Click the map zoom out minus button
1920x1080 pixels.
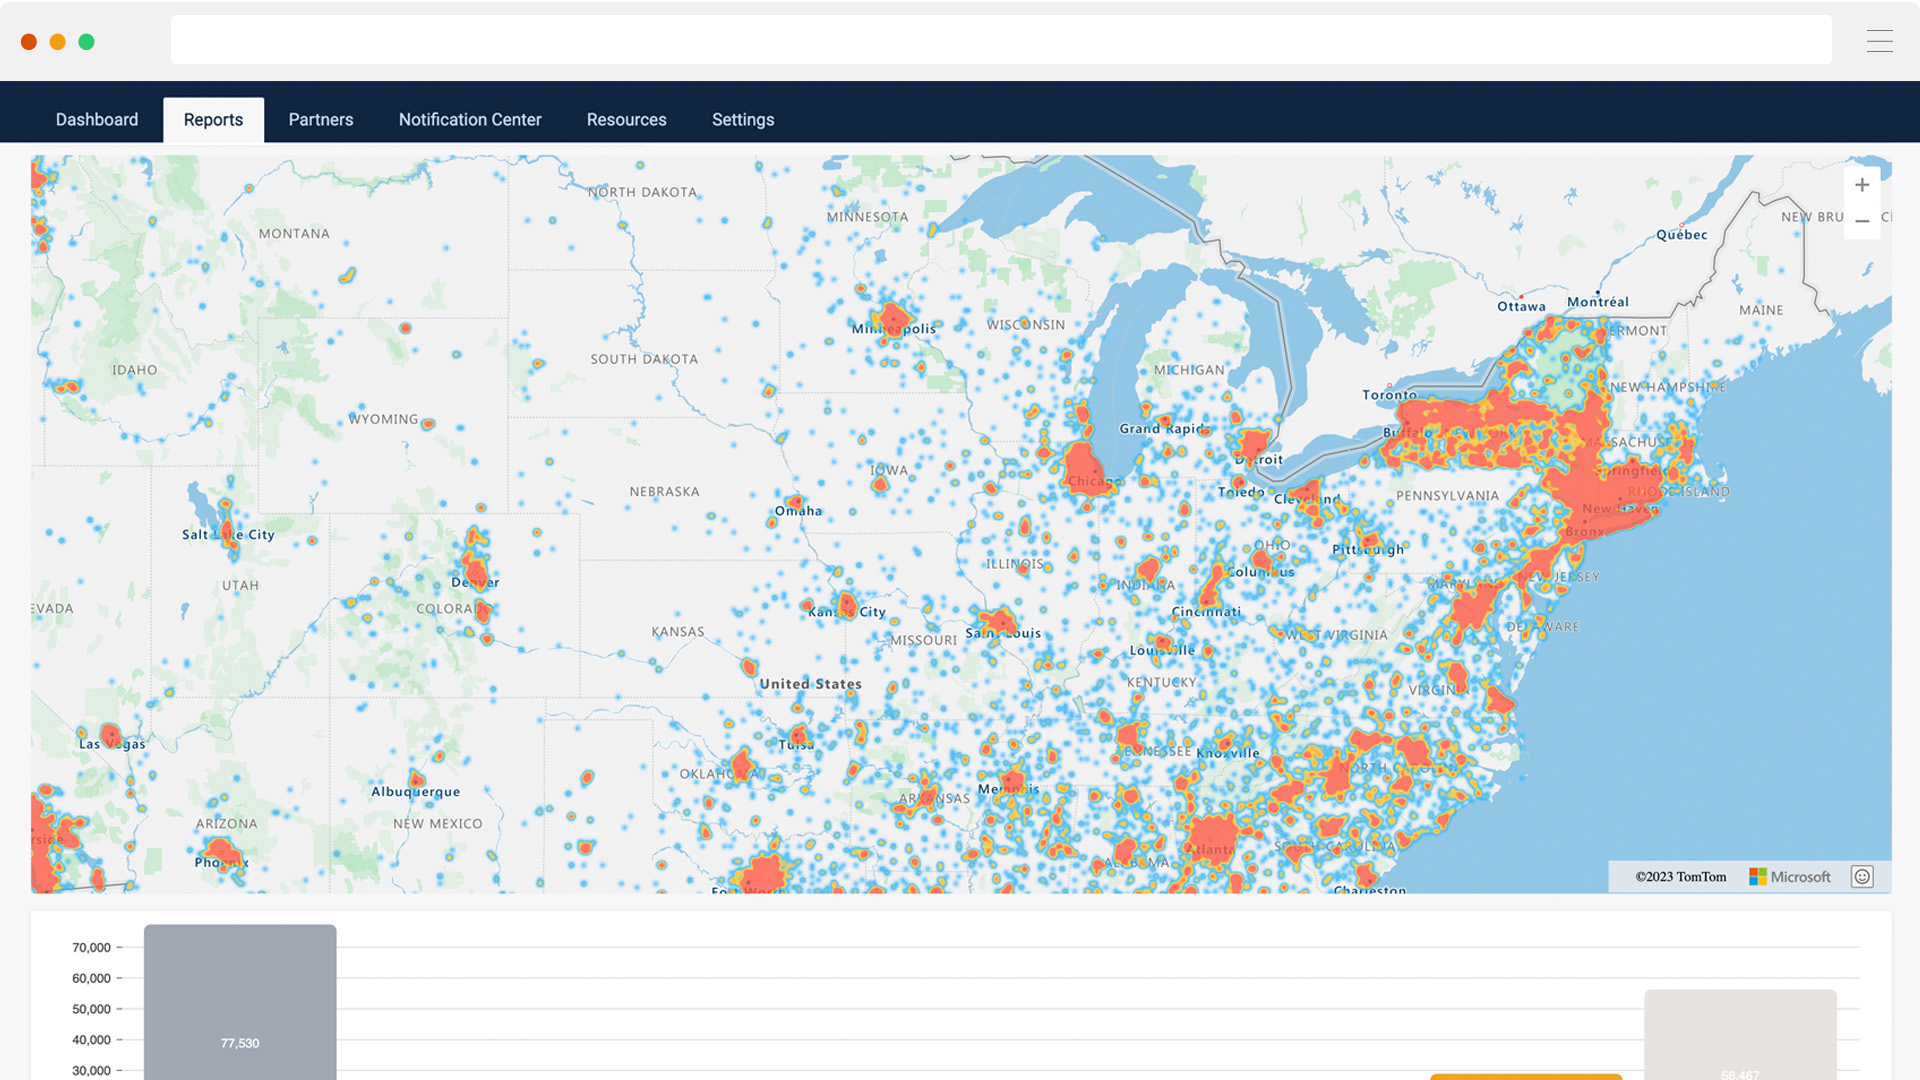click(1861, 221)
